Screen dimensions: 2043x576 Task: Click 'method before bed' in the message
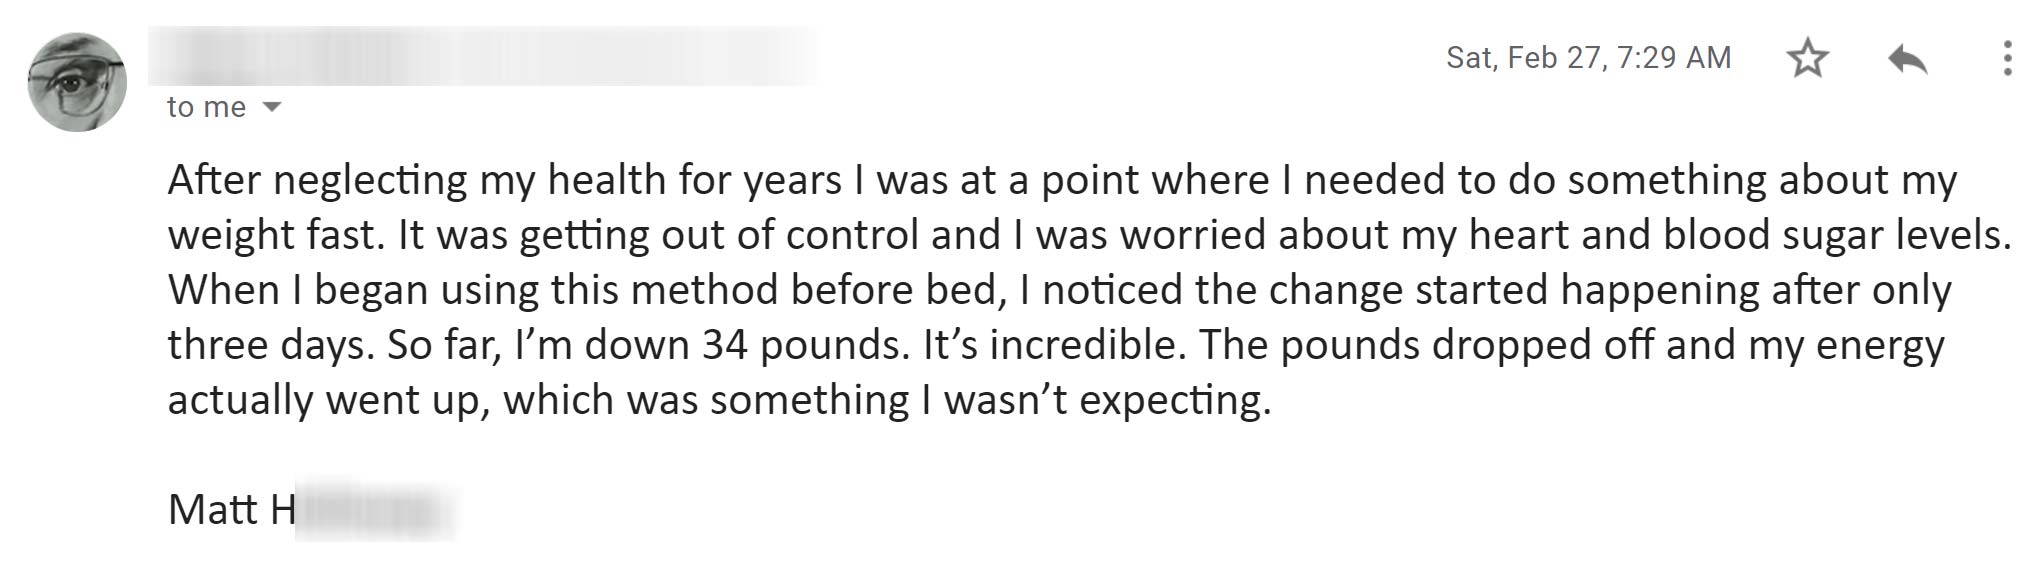click(813, 291)
